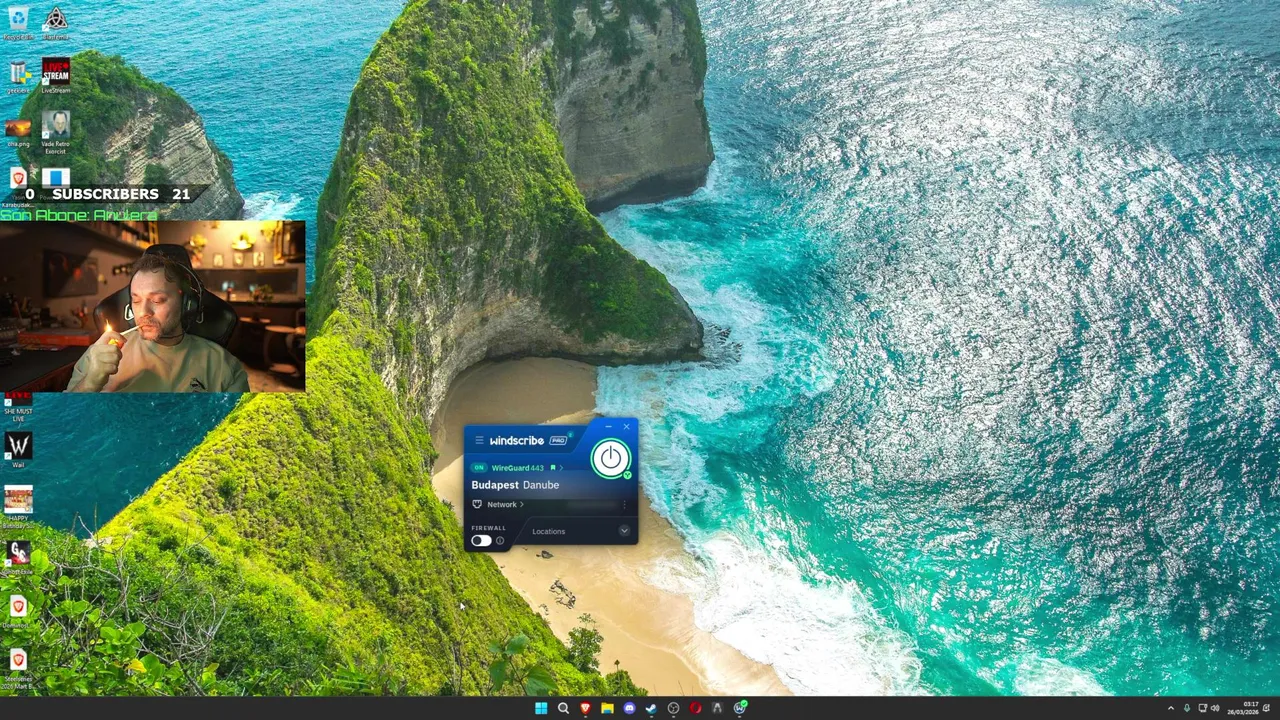This screenshot has height=720, width=1280.
Task: Open the network tray icon
Action: 1203,708
